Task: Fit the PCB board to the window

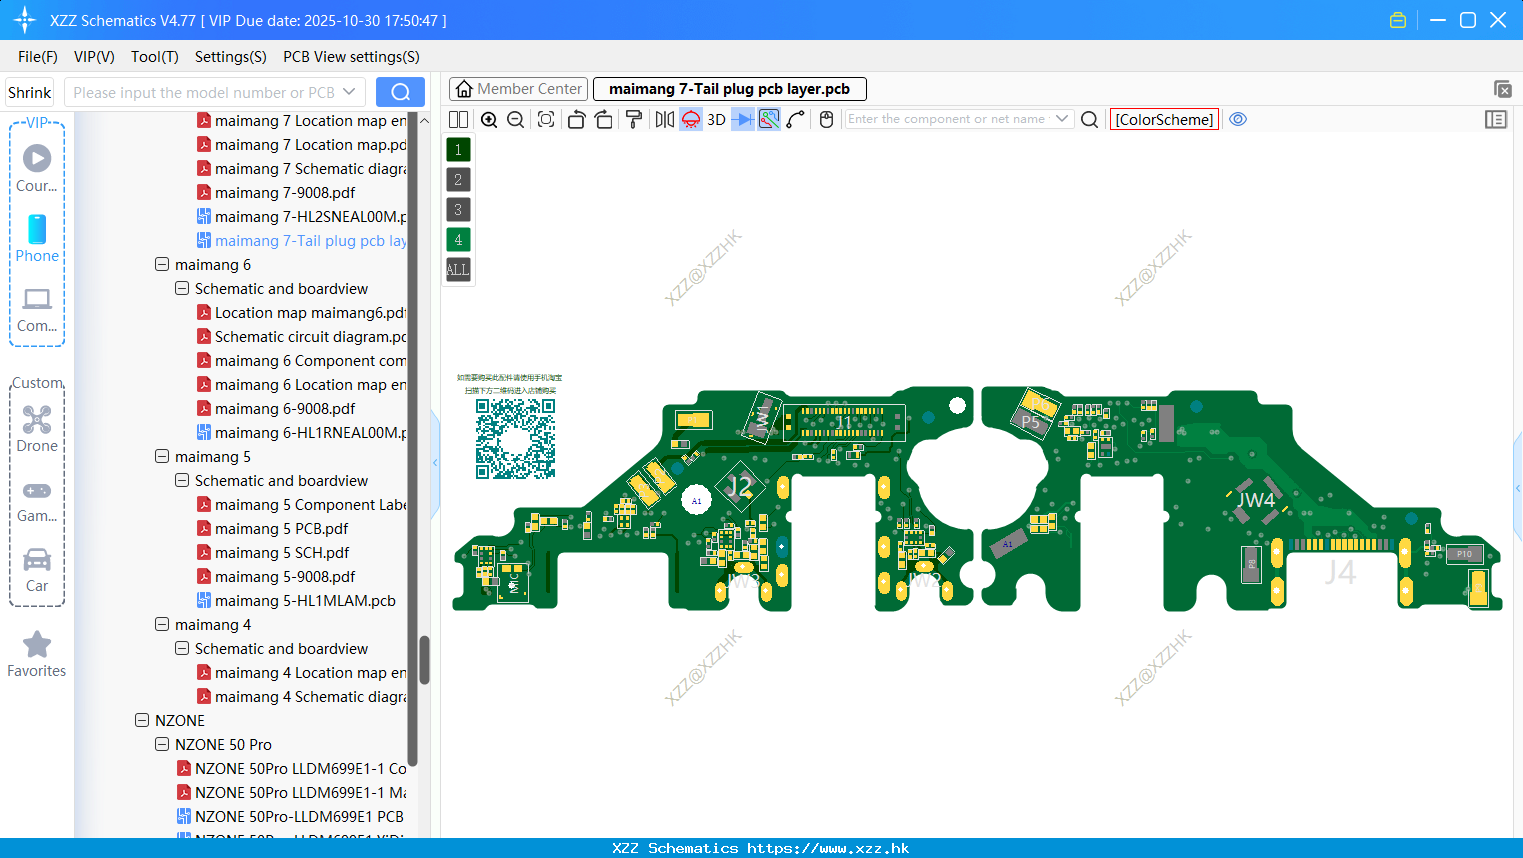Action: click(546, 119)
